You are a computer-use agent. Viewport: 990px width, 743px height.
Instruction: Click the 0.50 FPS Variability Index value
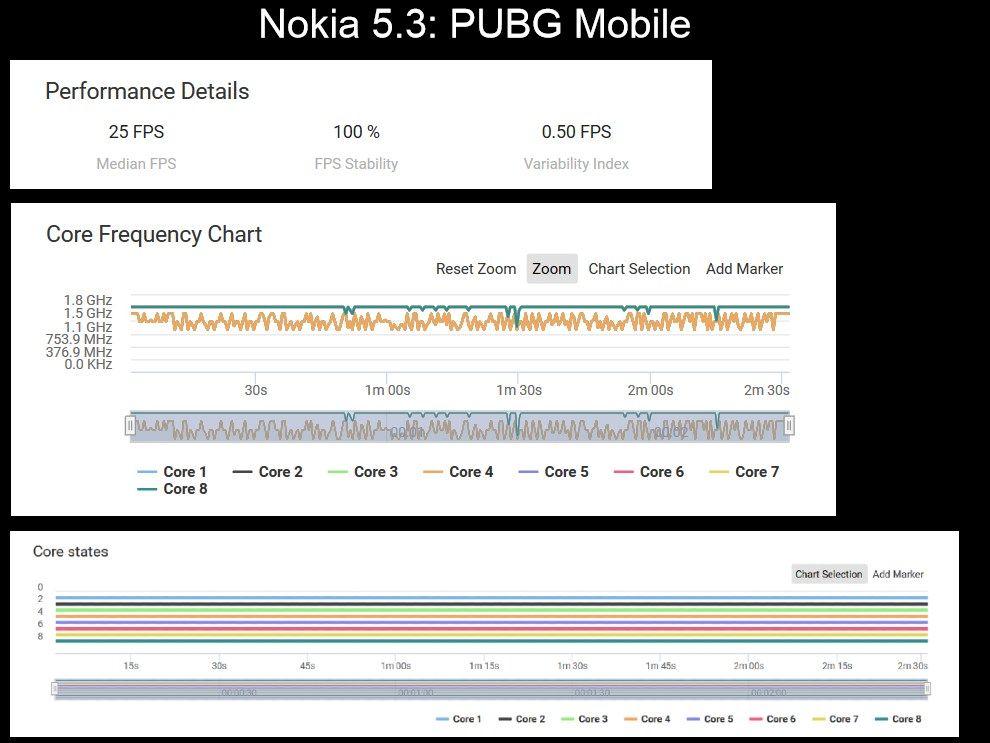click(x=576, y=132)
